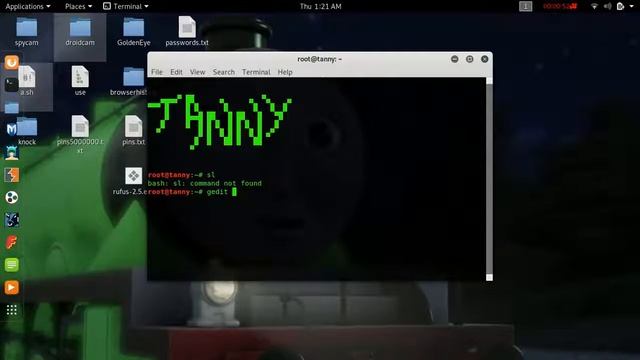This screenshot has width=640, height=360.
Task: Open the Terminal app menu in top bar
Action: point(126,6)
